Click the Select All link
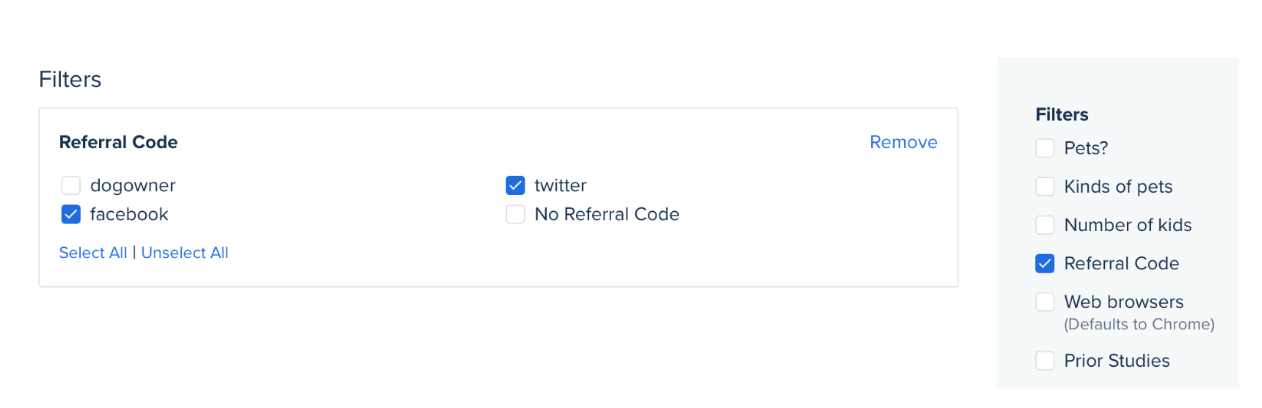1262x408 pixels. 93,253
